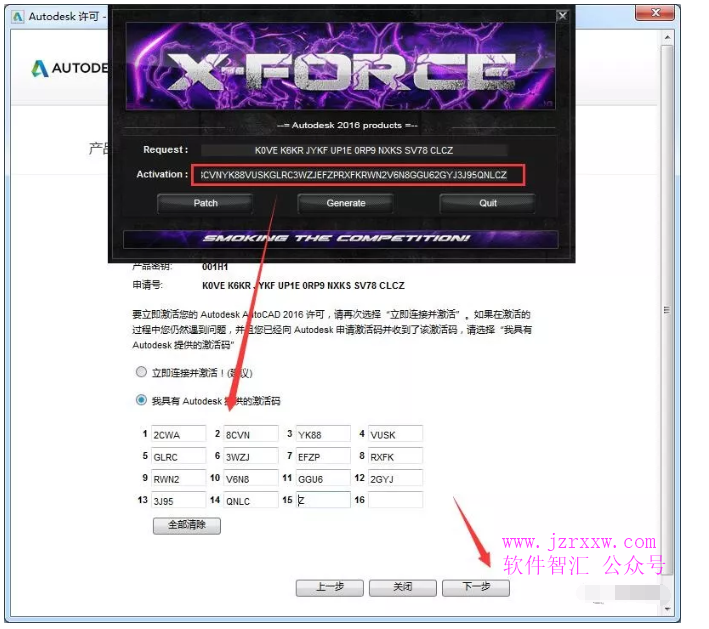This screenshot has height=629, width=709.
Task: Click activation field 13 containing 3J95
Action: [178, 500]
